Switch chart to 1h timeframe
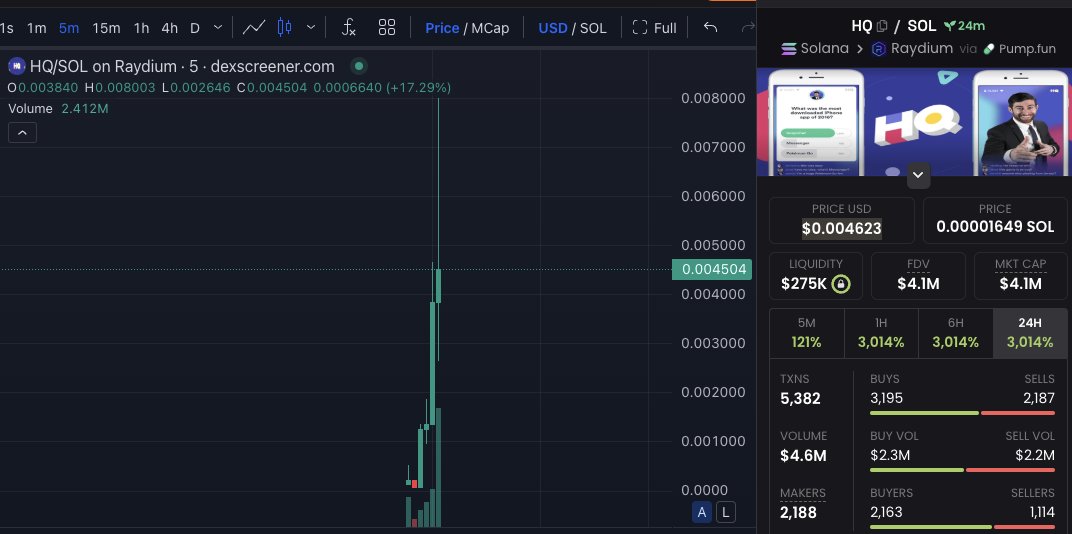Screen dimensions: 1072x534 [141, 28]
